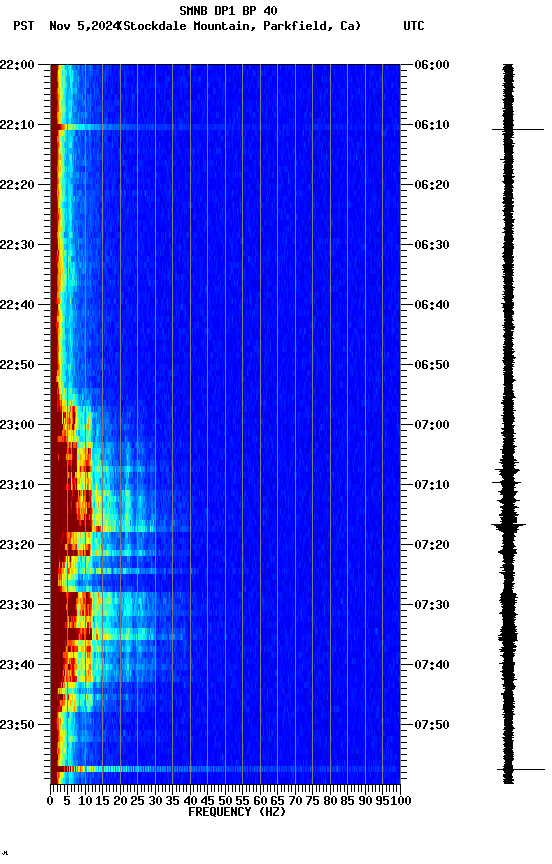Click the frequency axis label 45
Screen dimensions: 552x864
click(x=208, y=801)
